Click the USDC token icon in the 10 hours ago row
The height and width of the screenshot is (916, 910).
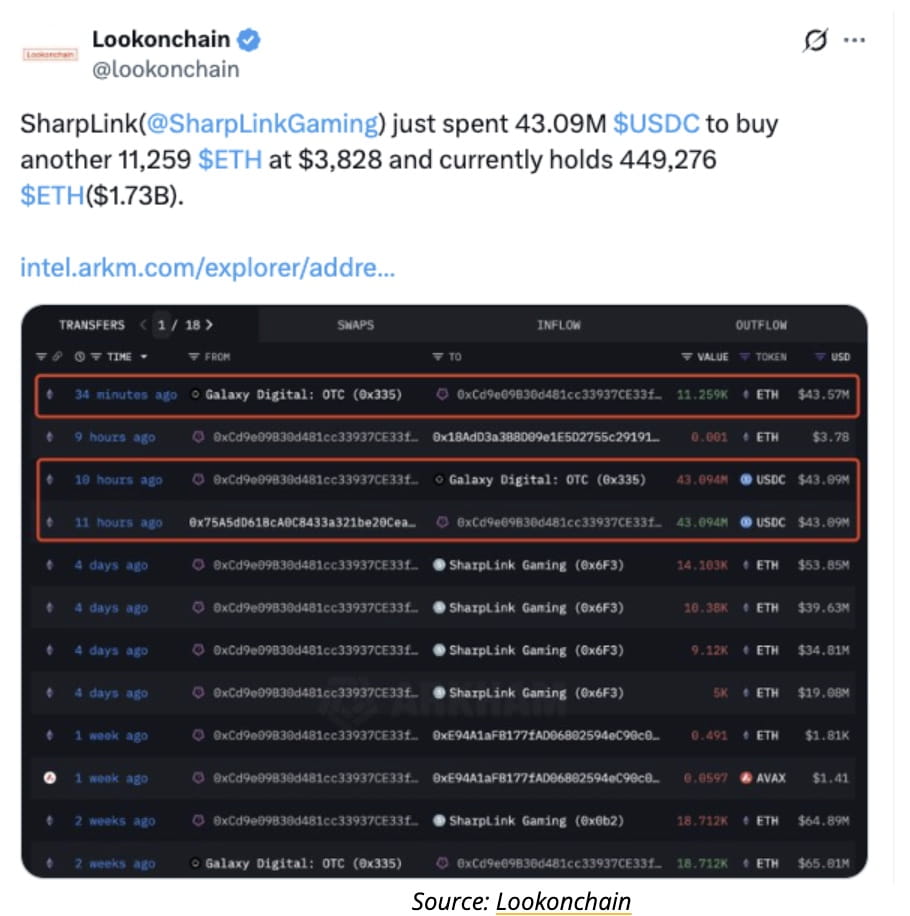coord(746,480)
